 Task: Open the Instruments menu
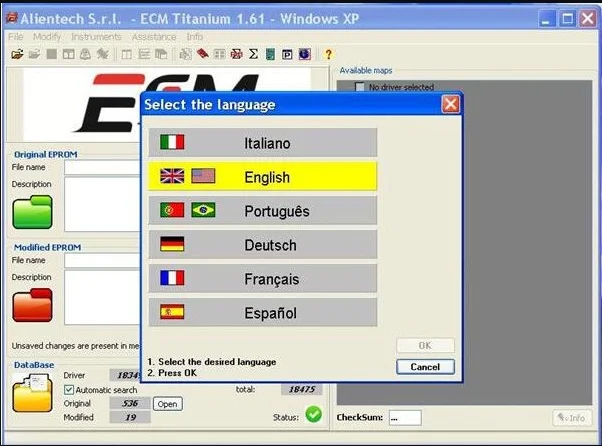coord(96,37)
